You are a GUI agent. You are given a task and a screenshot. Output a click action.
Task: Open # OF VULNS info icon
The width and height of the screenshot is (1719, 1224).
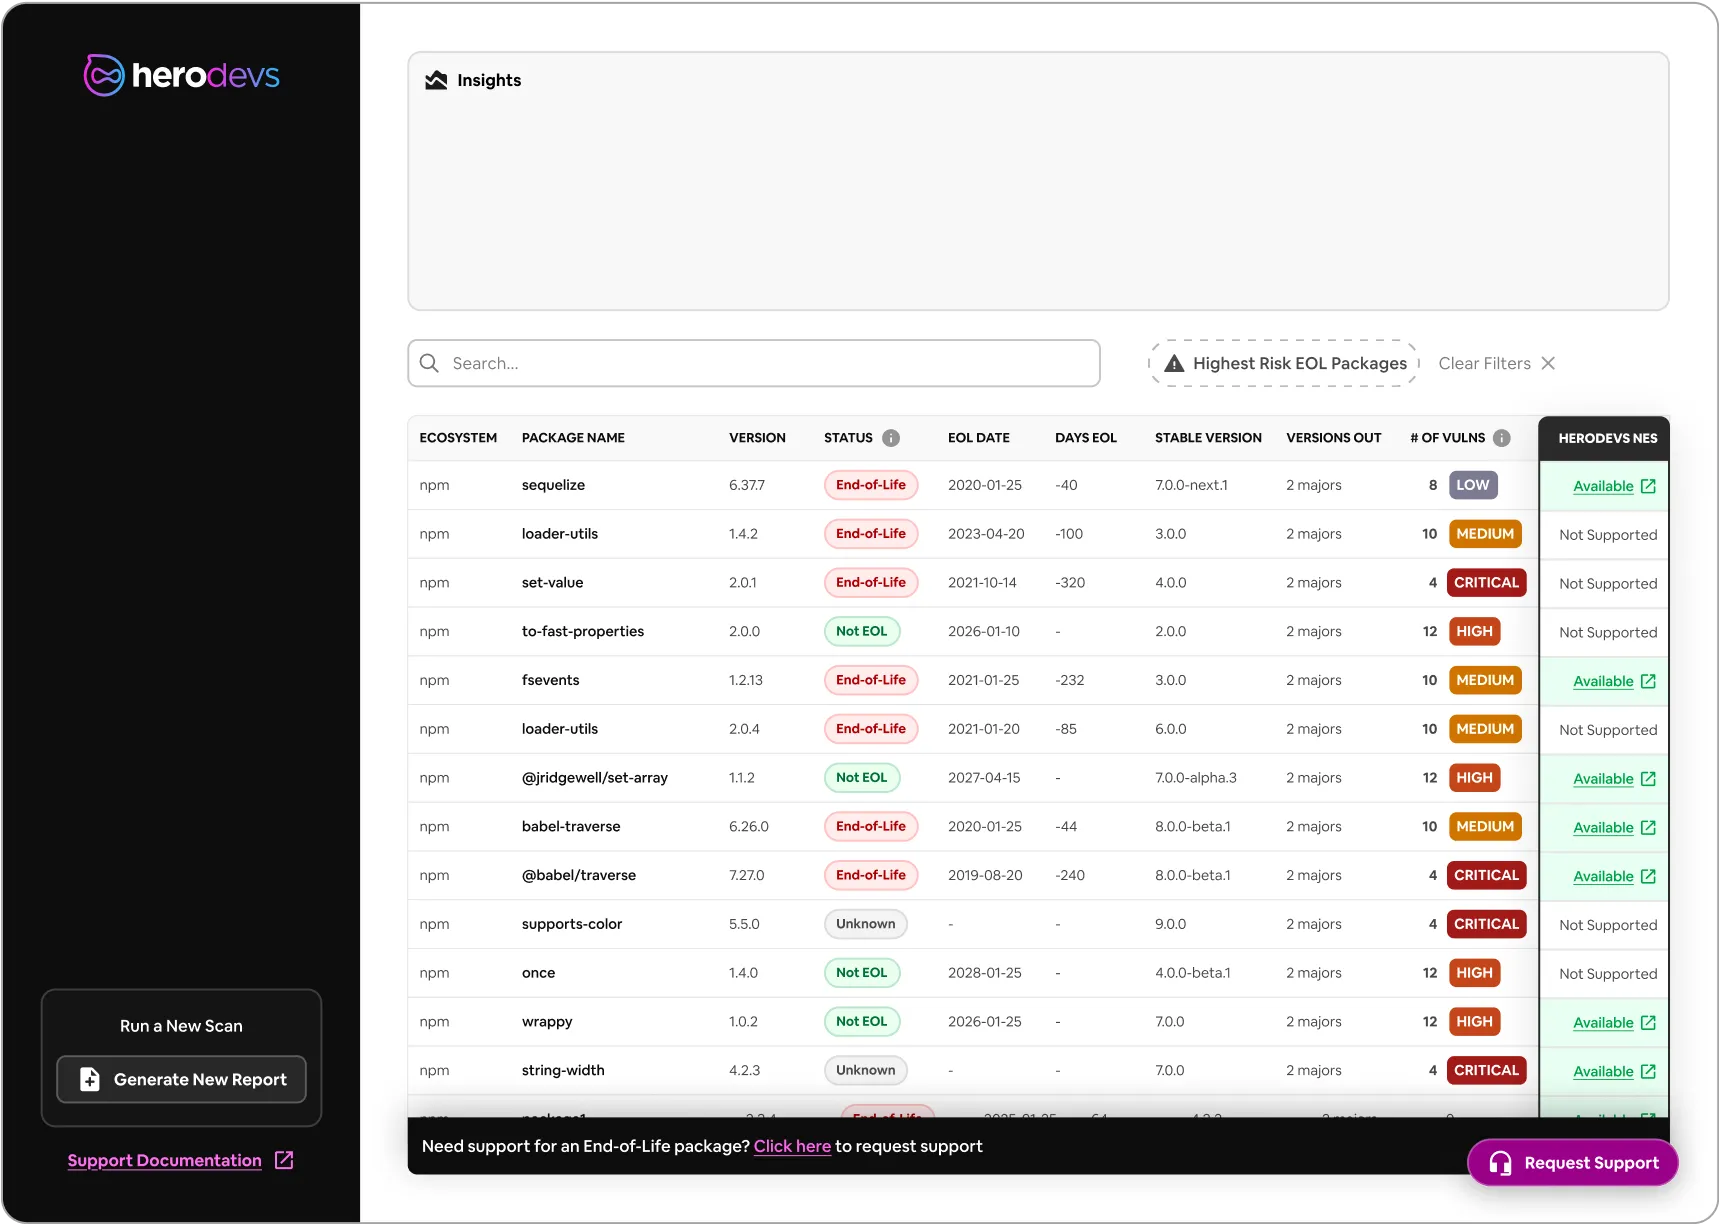(x=1501, y=438)
